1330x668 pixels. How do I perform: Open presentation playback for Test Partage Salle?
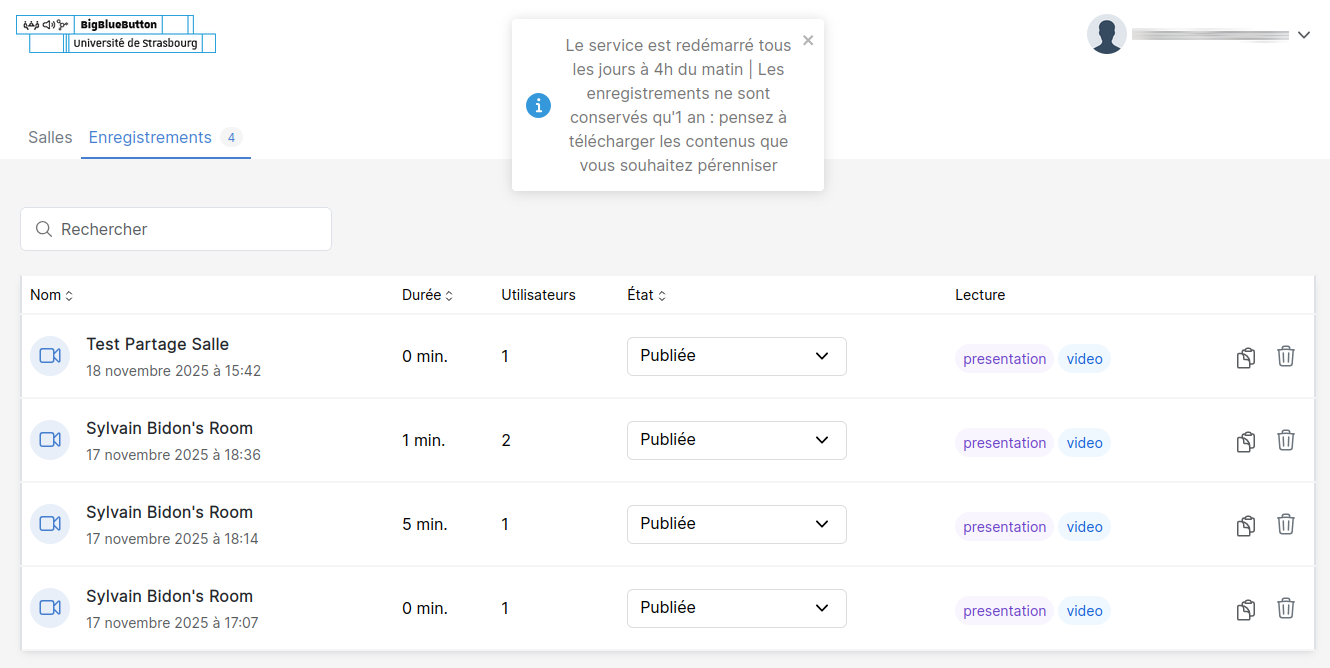[1004, 359]
